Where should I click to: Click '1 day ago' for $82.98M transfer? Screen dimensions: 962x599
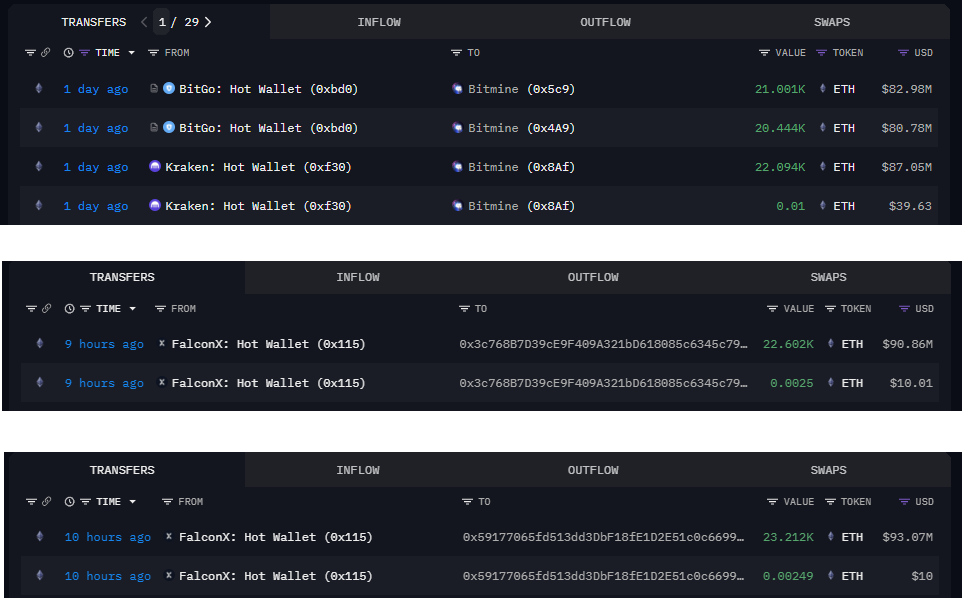point(96,89)
